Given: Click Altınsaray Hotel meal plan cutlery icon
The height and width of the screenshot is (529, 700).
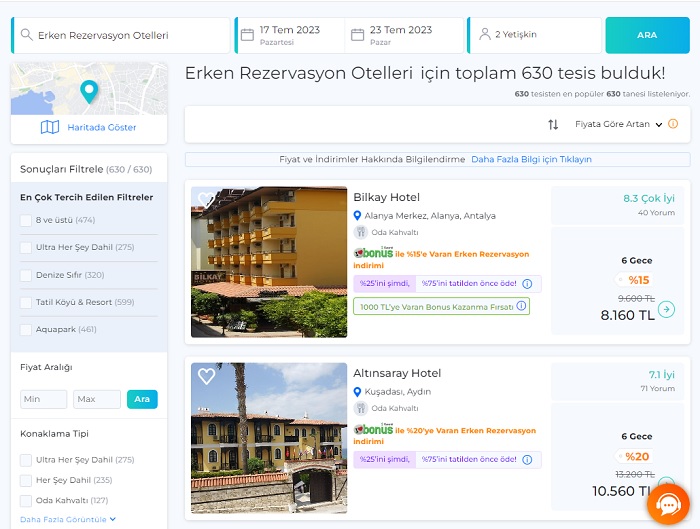Looking at the screenshot, I should [x=361, y=408].
